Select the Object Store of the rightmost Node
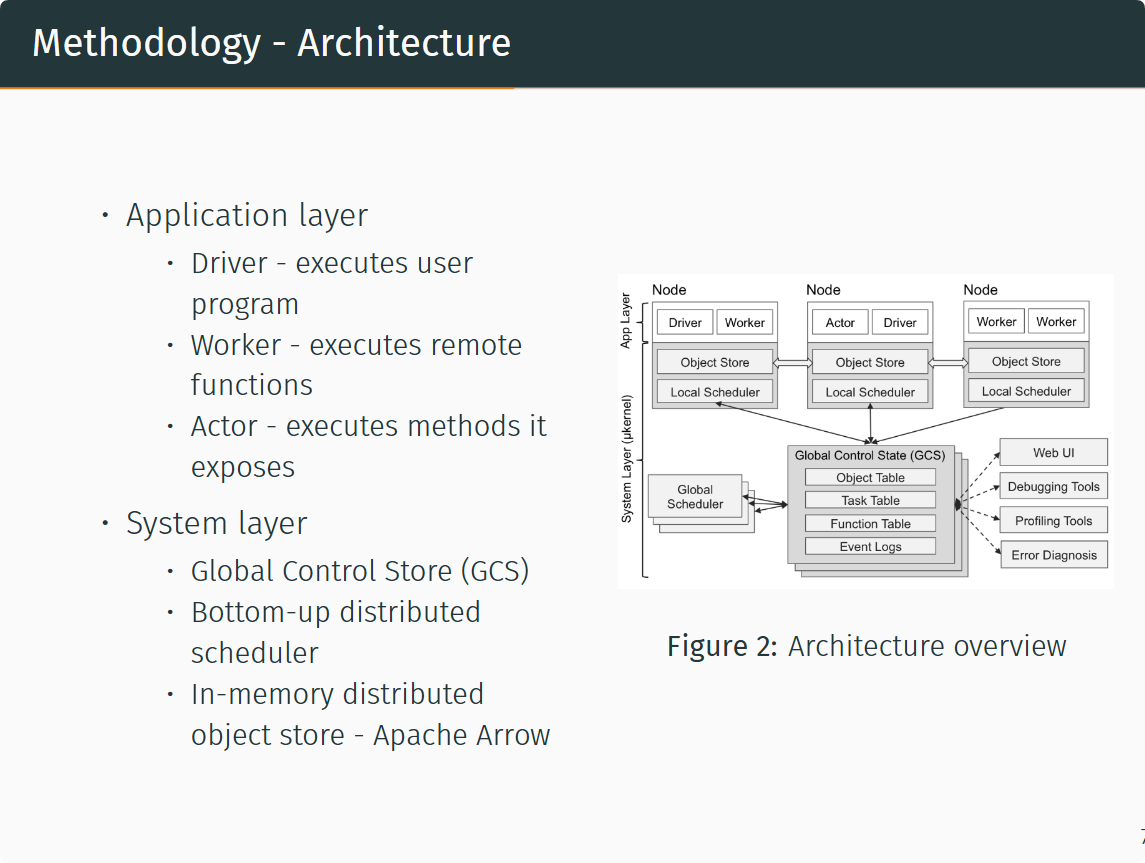This screenshot has width=1145, height=863. (x=1026, y=360)
